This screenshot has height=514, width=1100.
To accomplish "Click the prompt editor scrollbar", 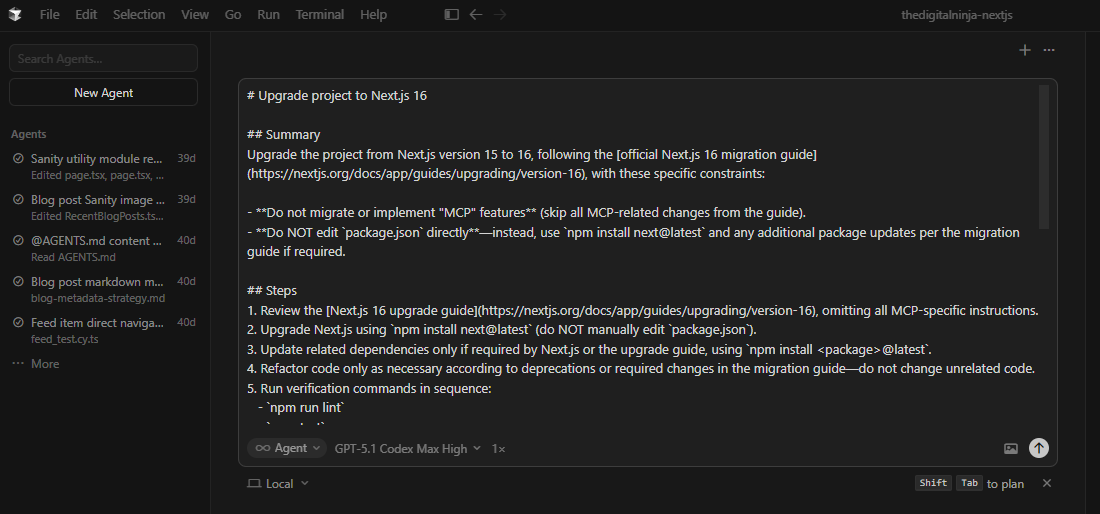I will (1043, 156).
